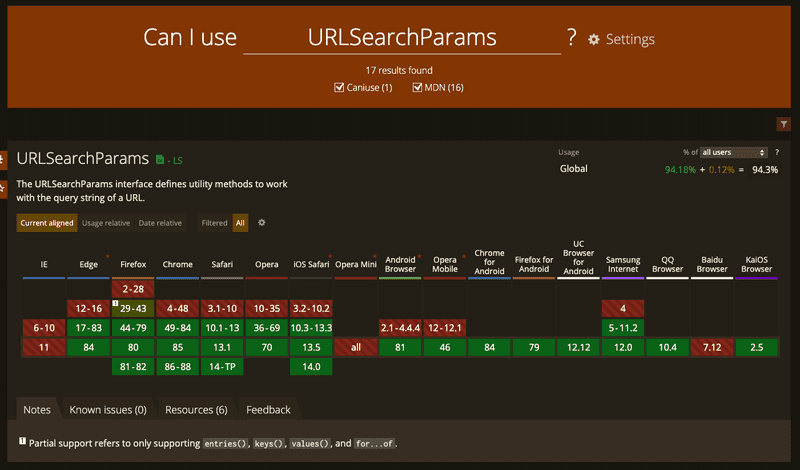Screen dimensions: 800x470
Task: Click the URLSearchParams search input field
Action: pos(402,38)
